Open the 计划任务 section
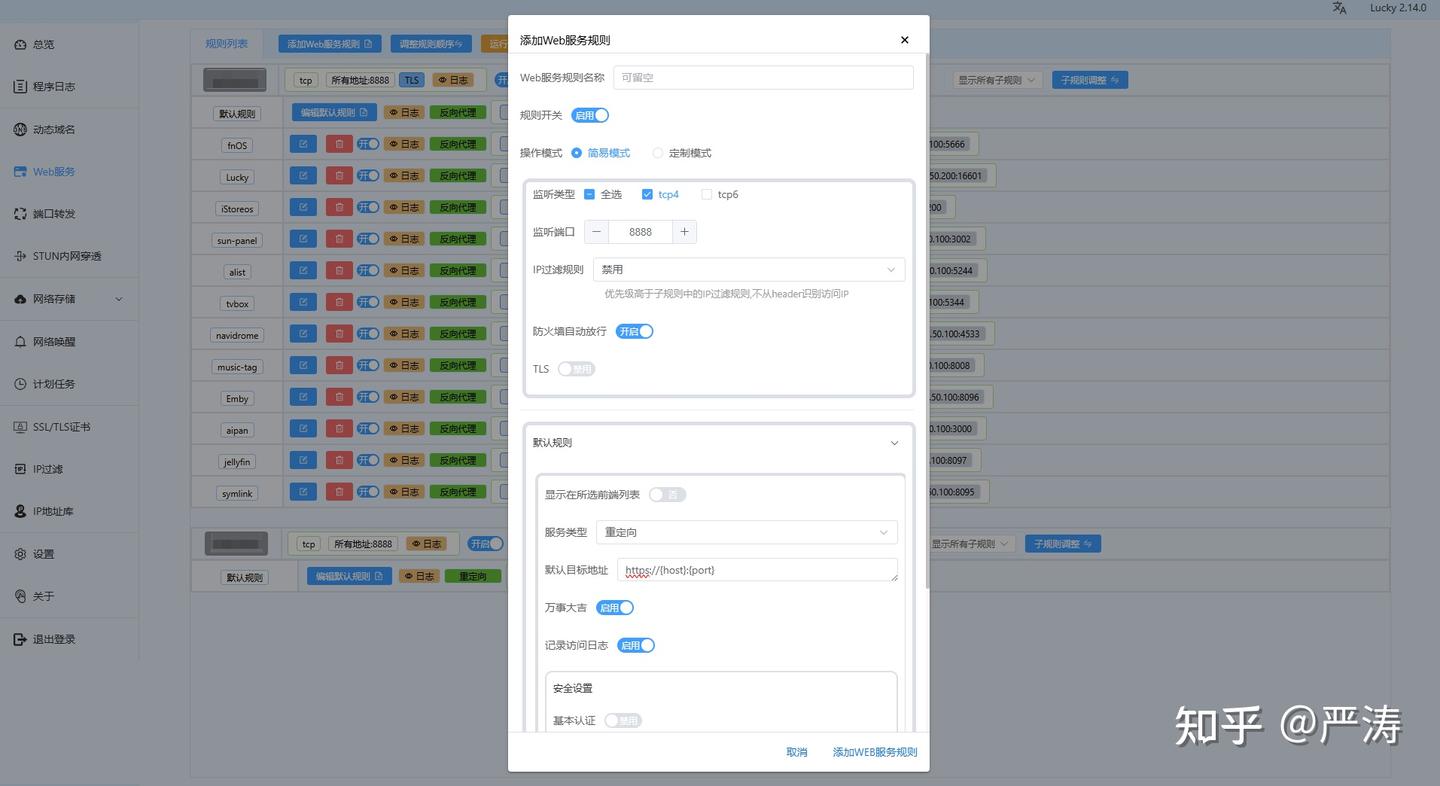 tap(55, 383)
